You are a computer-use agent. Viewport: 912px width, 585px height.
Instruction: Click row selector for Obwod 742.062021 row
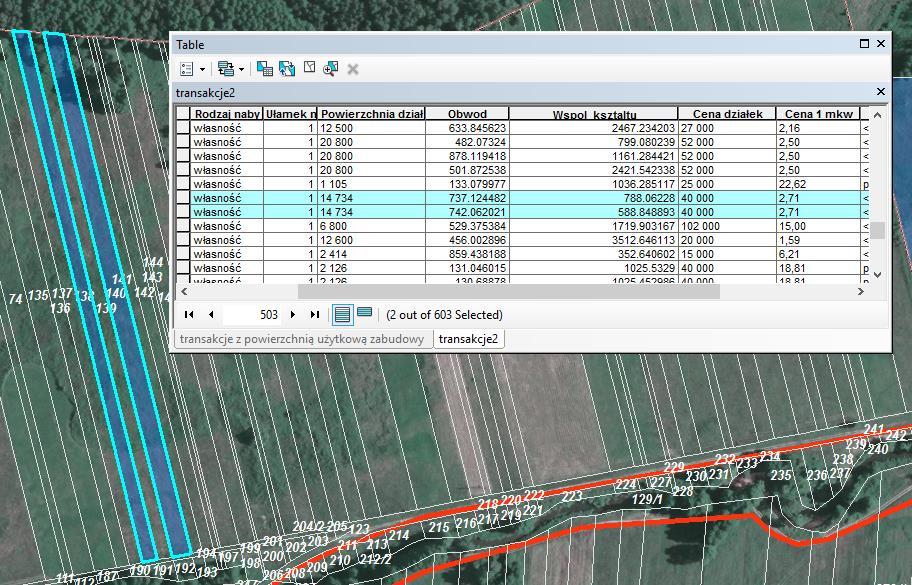pos(183,212)
